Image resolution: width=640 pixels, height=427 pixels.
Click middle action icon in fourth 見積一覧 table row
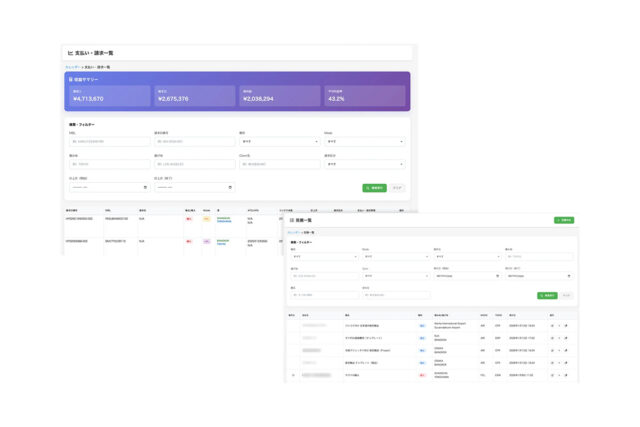click(559, 363)
